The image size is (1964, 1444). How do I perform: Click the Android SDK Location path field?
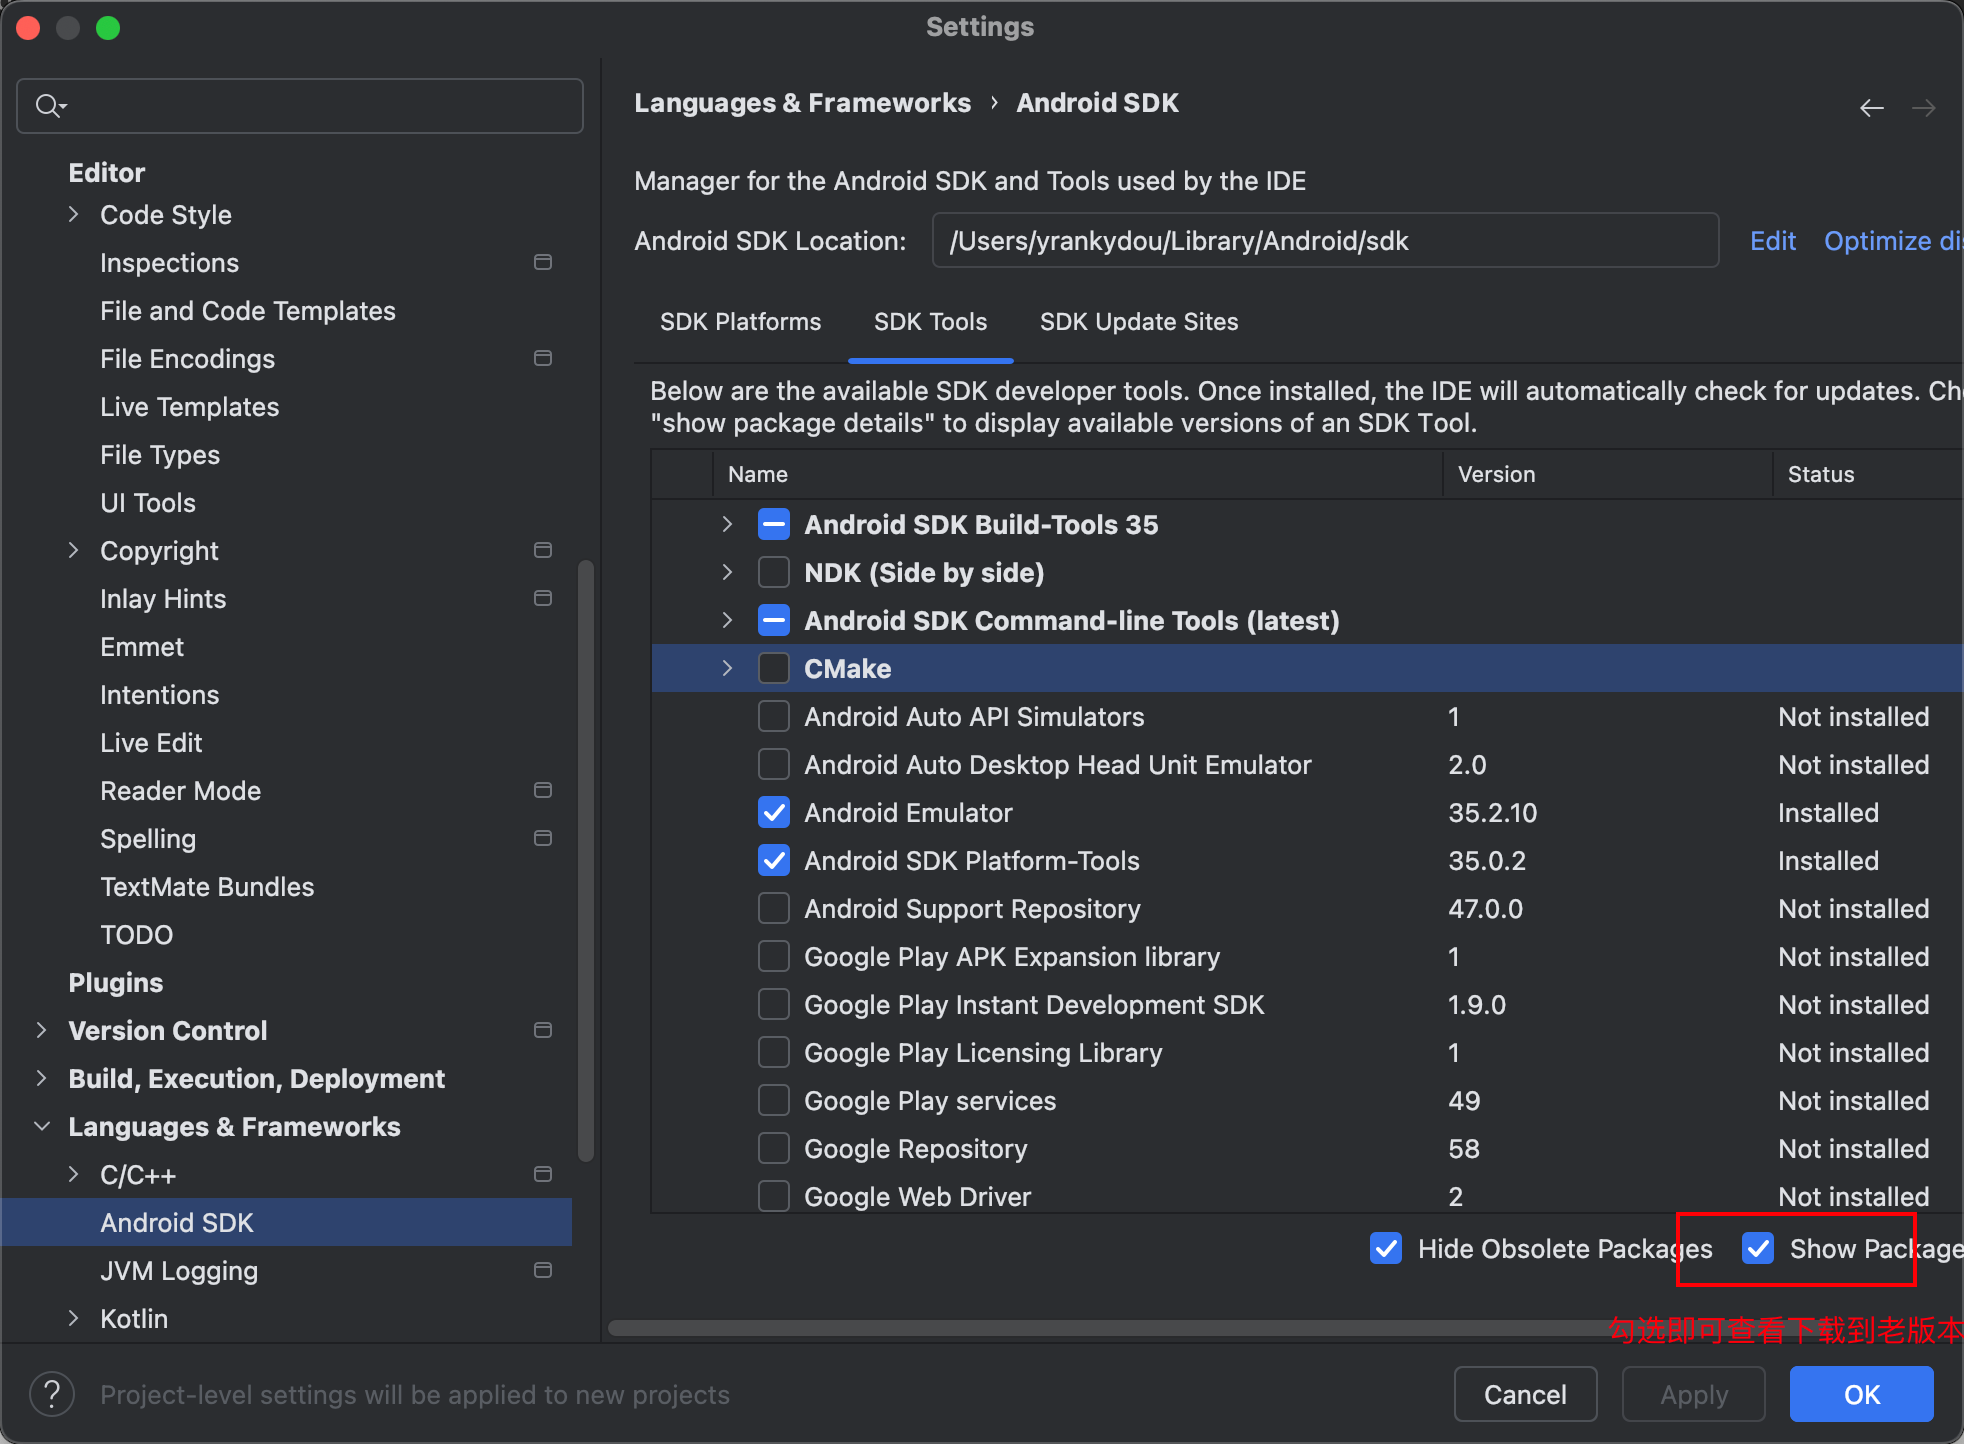tap(1325, 240)
